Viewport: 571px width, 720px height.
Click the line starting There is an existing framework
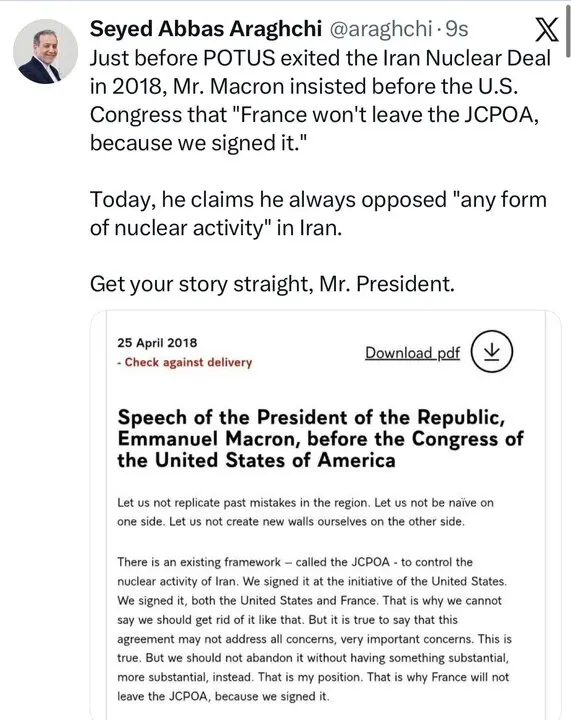(295, 562)
